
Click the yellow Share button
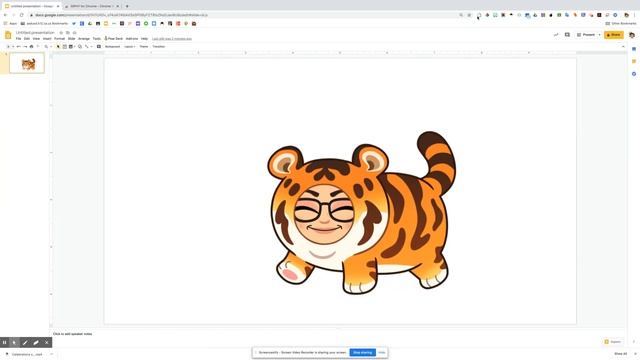pyautogui.click(x=613, y=35)
